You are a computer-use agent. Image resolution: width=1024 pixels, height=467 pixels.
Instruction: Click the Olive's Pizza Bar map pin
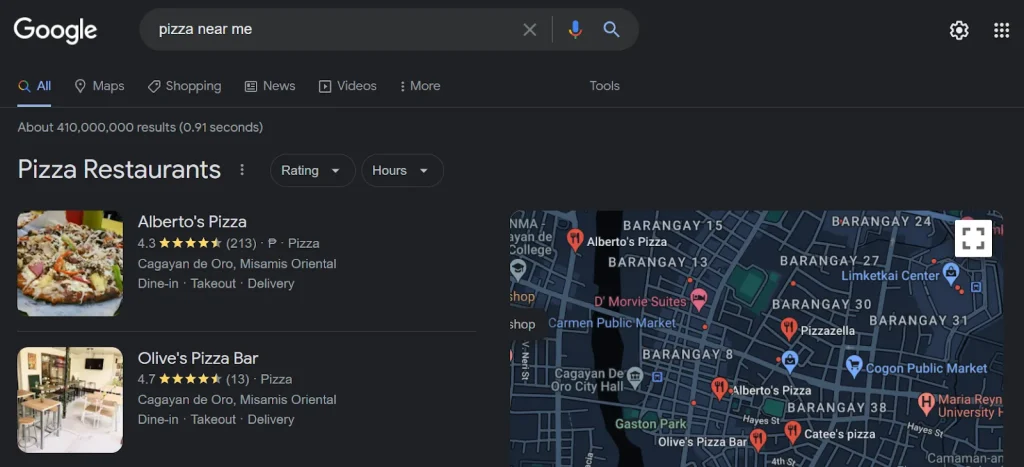tap(758, 440)
